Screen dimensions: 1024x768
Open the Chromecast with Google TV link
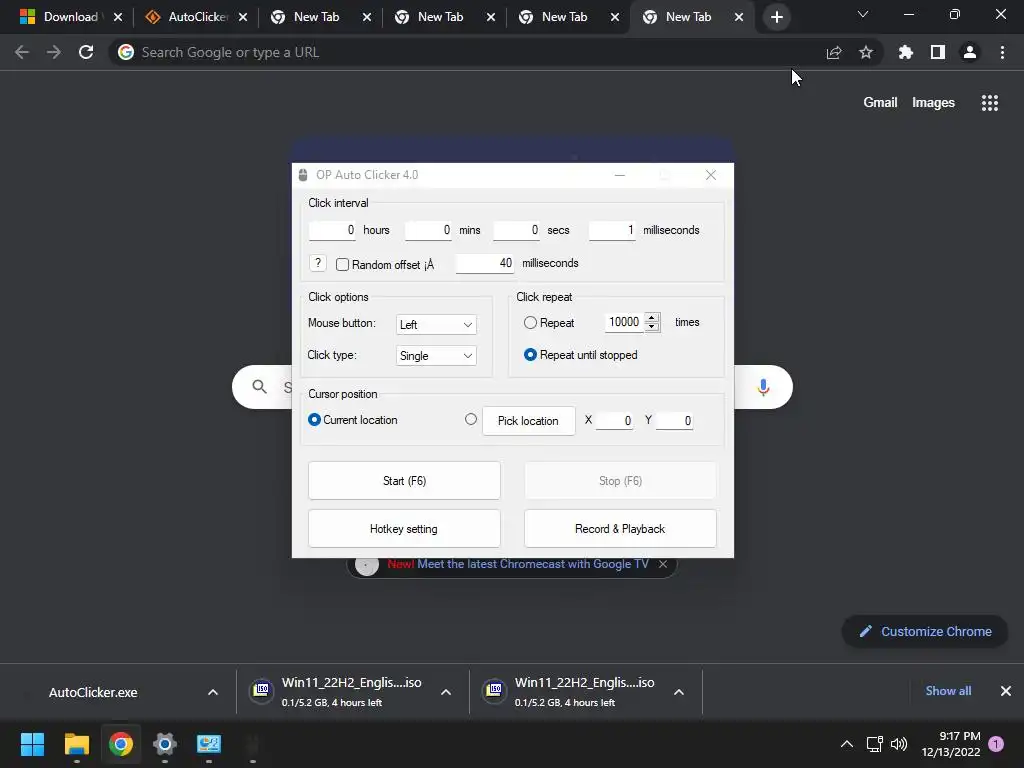(x=533, y=564)
